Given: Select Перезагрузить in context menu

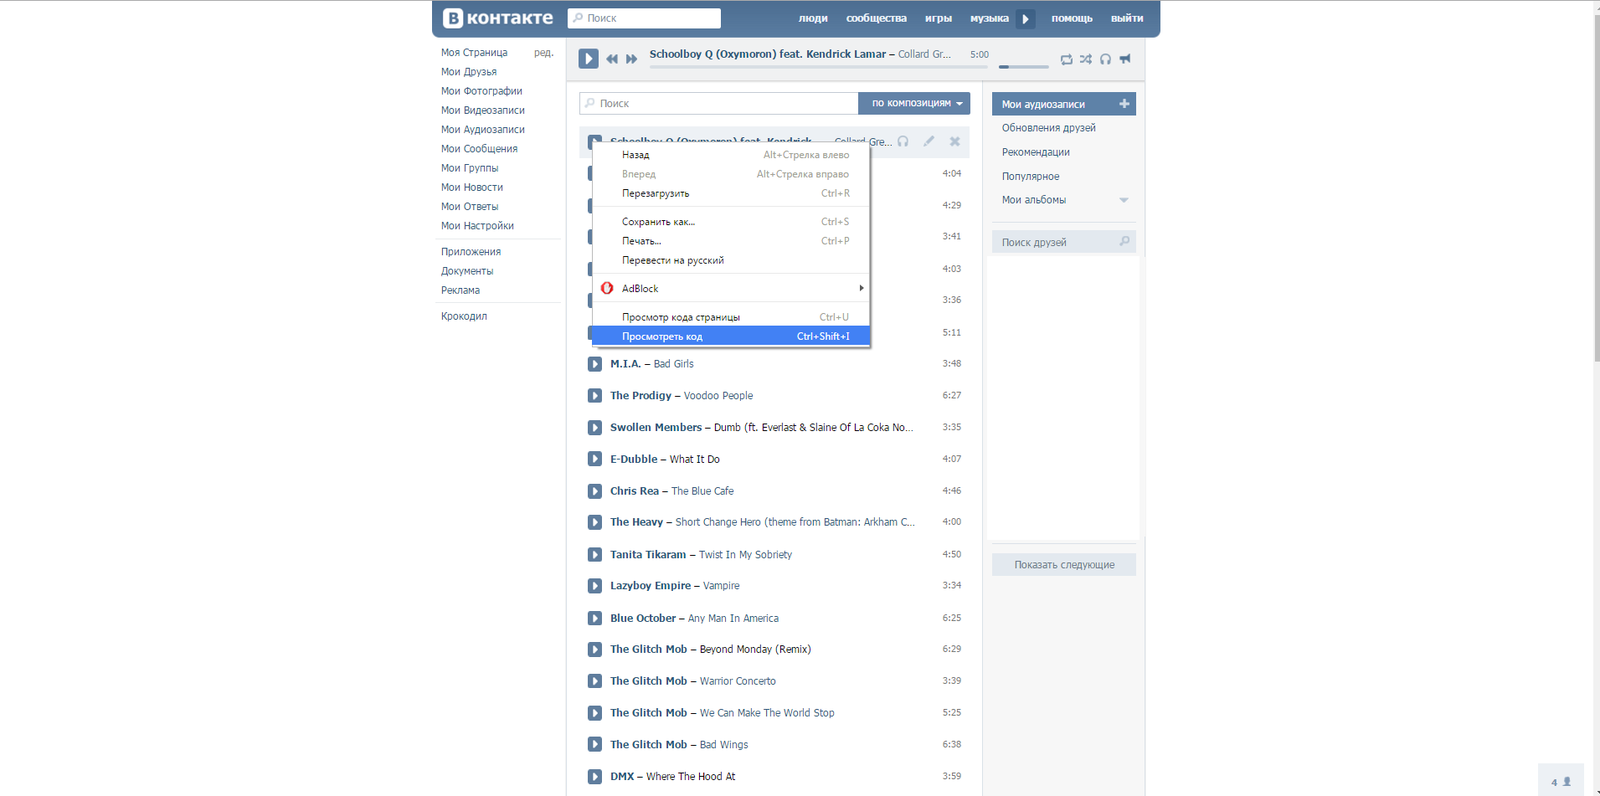Looking at the screenshot, I should [731, 193].
